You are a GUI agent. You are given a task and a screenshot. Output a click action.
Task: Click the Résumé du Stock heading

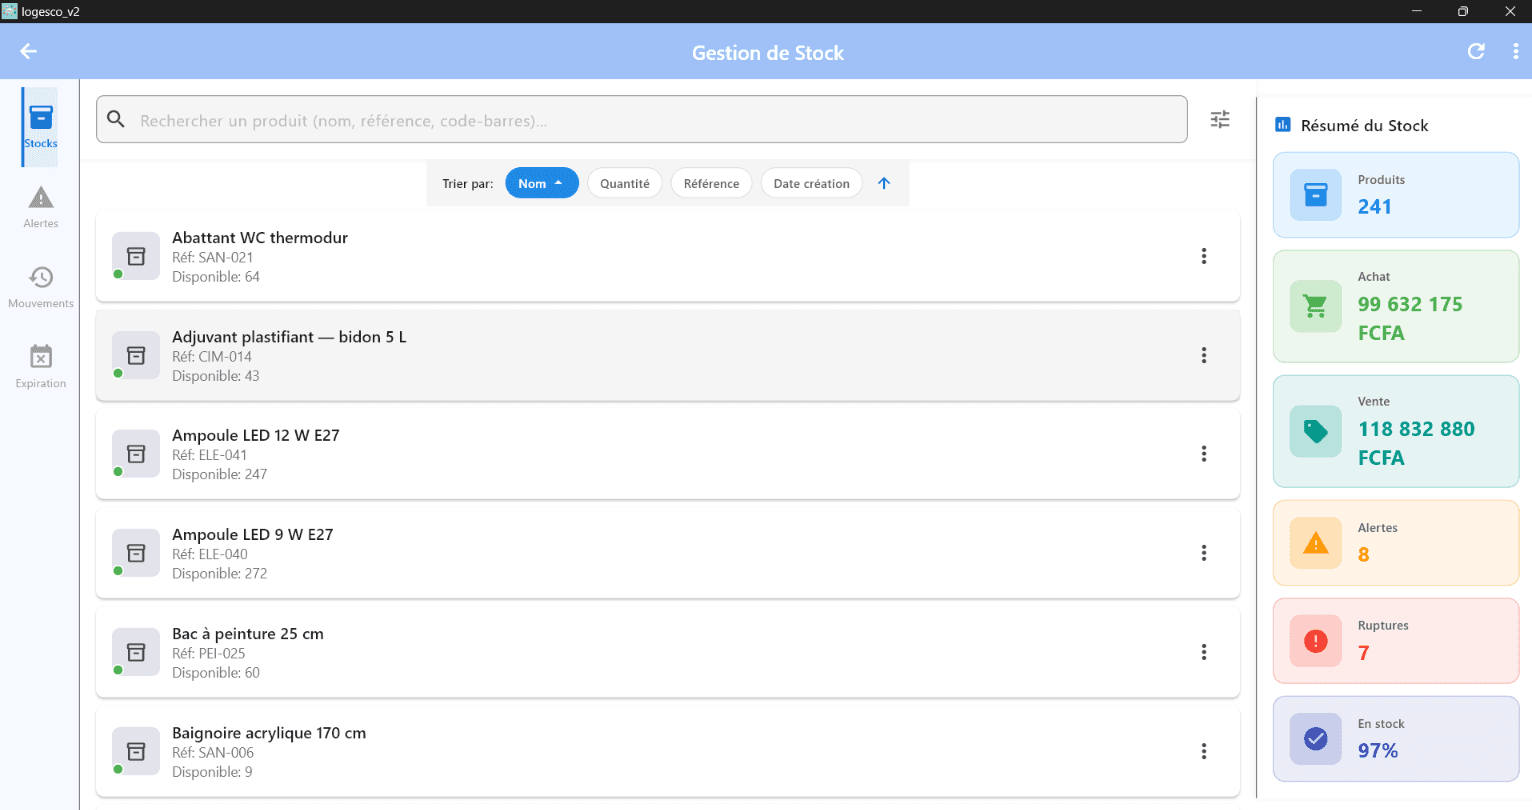tap(1364, 125)
